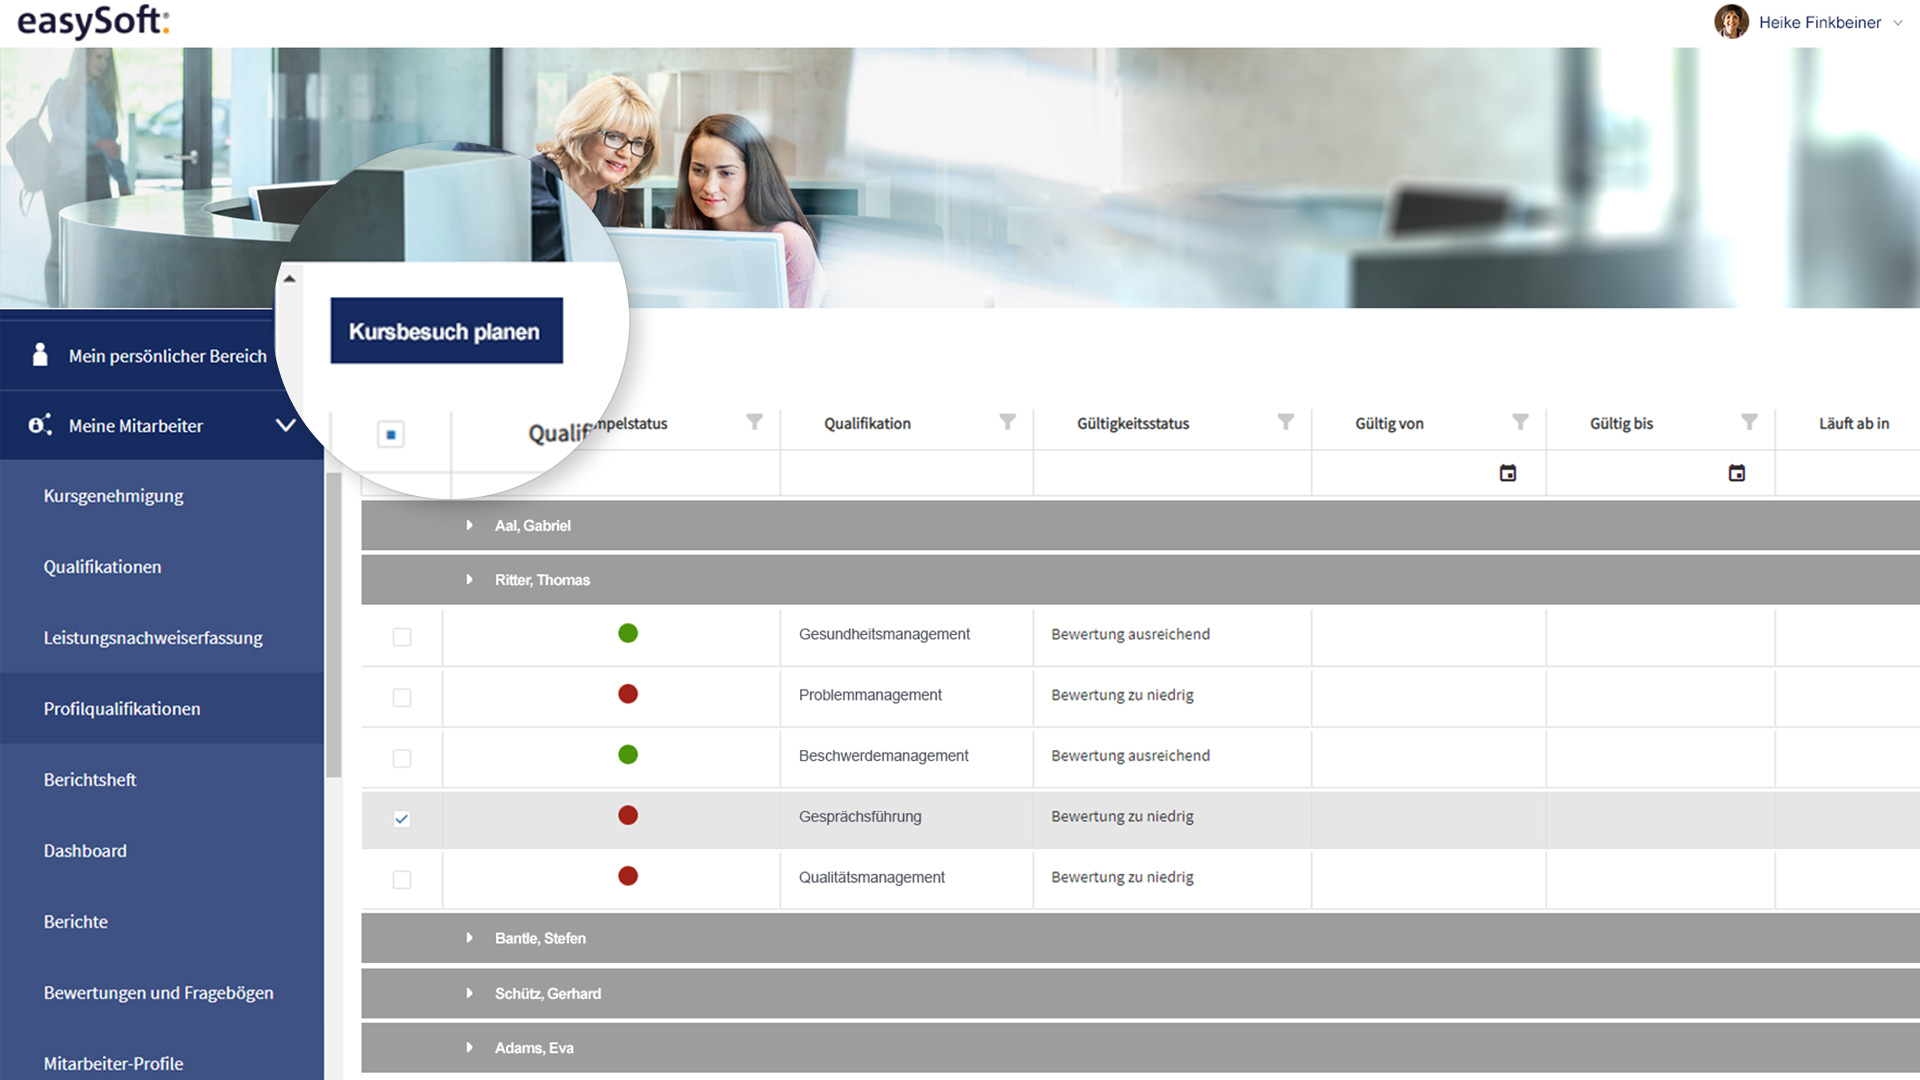This screenshot has height=1080, width=1920.
Task: Expand the Aal, Gabriel group row
Action: [x=469, y=526]
